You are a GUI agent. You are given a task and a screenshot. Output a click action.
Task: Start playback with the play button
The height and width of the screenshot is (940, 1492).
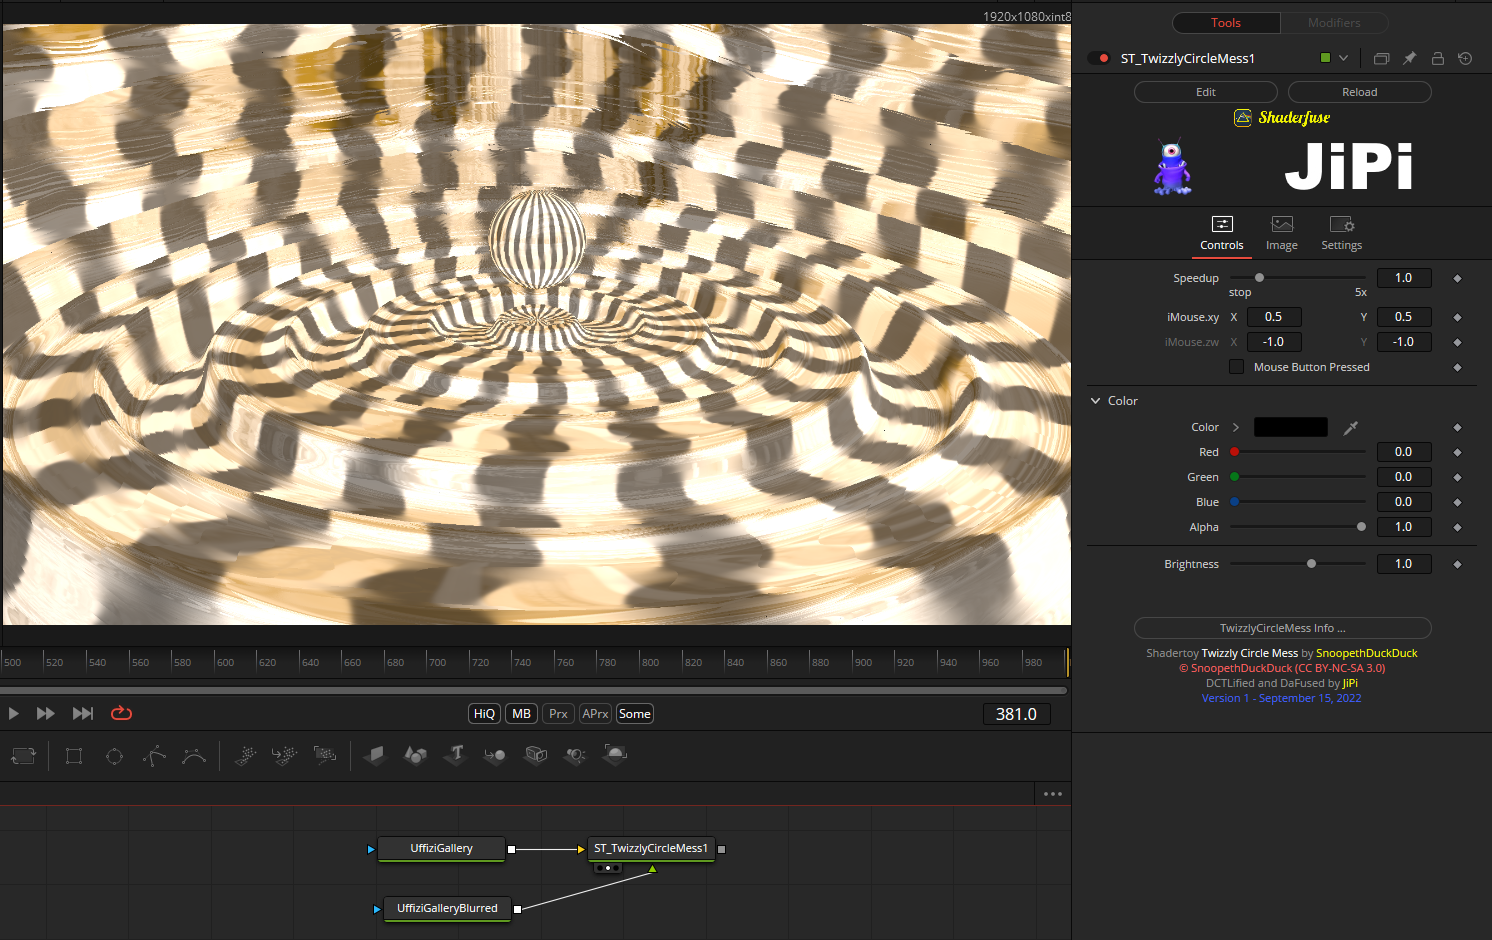(x=14, y=713)
